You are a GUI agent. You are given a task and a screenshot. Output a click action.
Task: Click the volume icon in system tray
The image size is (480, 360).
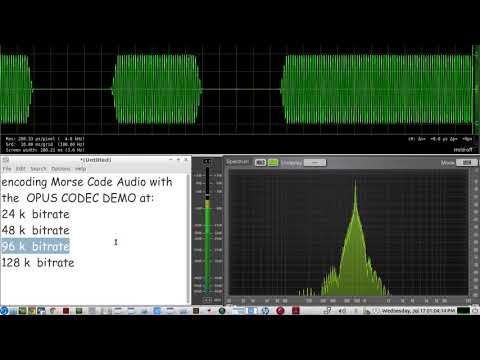[342, 311]
